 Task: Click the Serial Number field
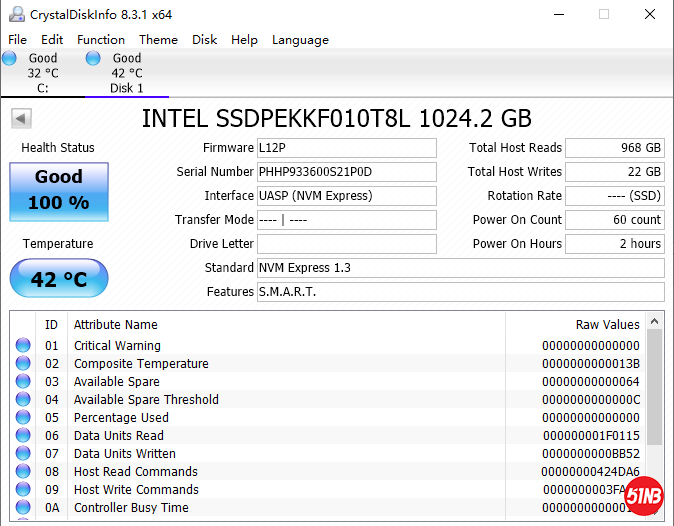[346, 172]
